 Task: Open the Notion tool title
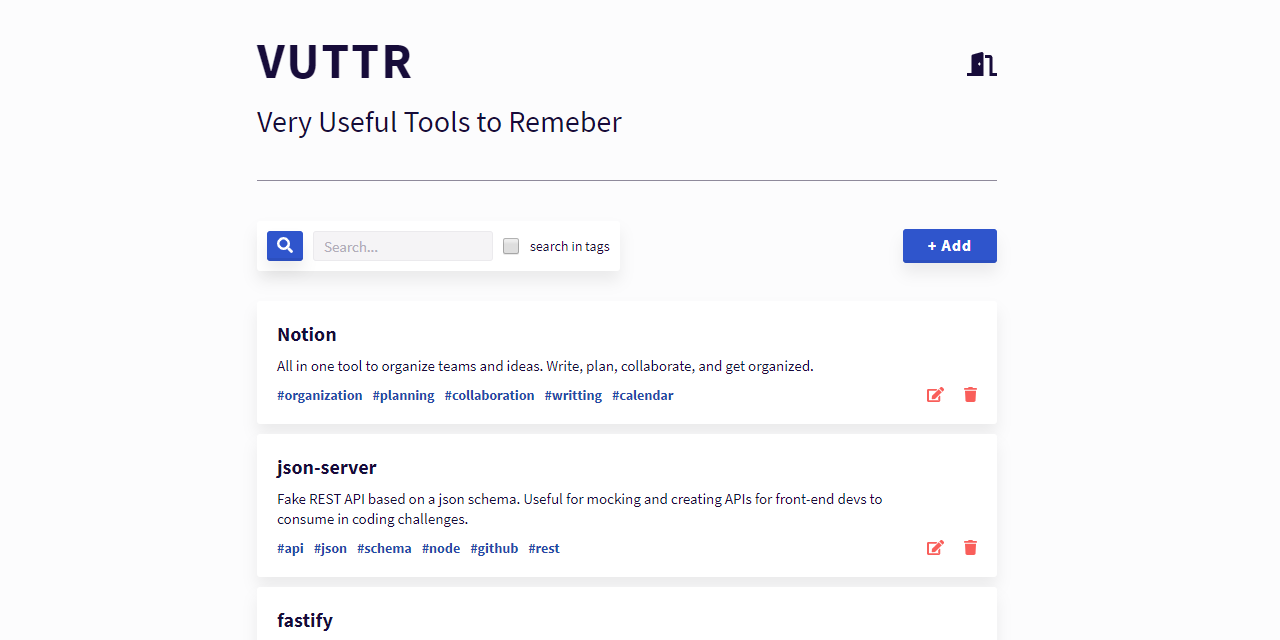point(307,334)
